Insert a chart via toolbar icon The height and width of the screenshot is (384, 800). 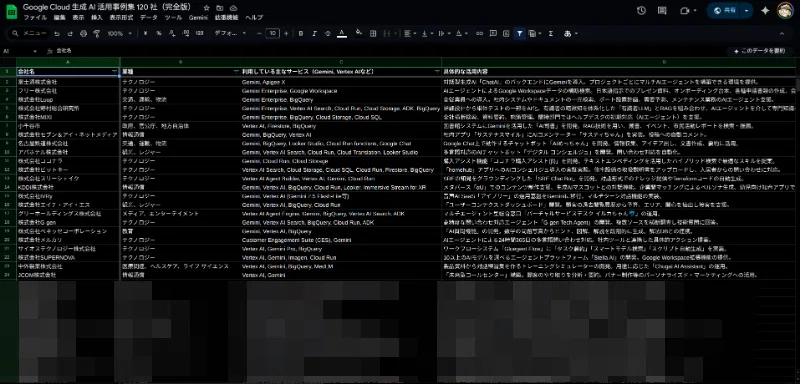(506, 34)
